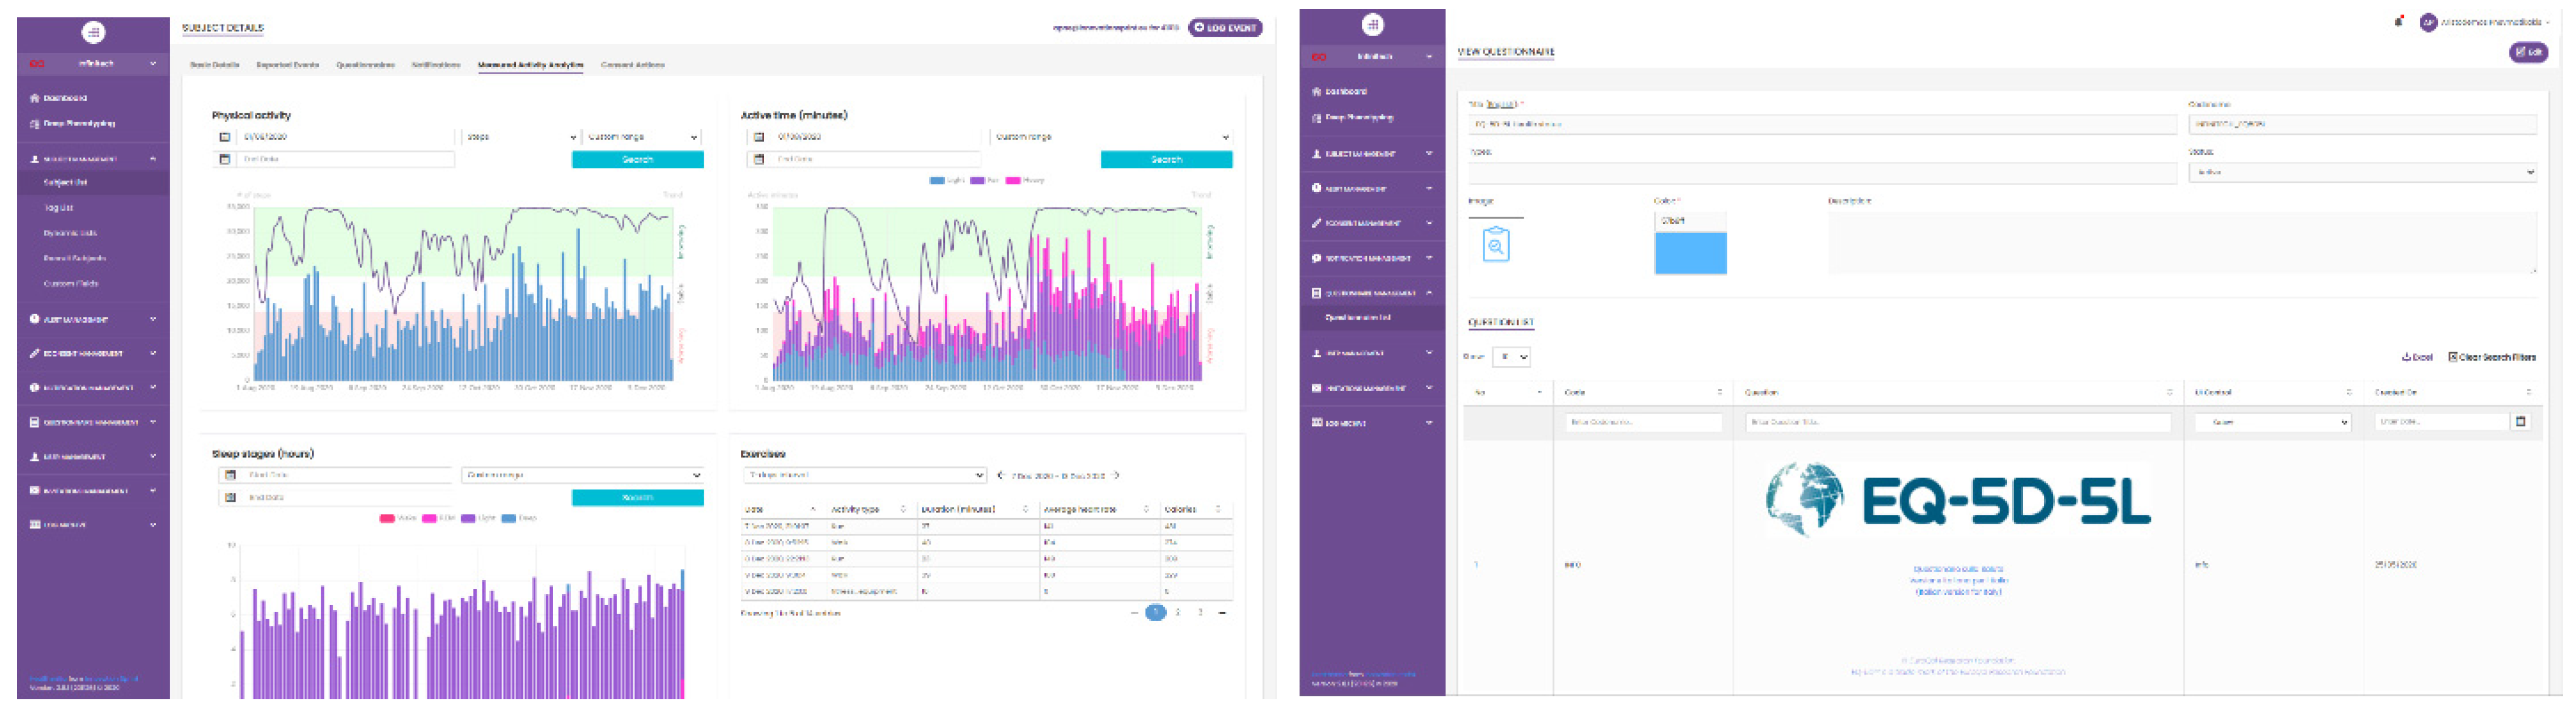Open Custom range dropdown in Active time
The image size is (2576, 720).
pyautogui.click(x=1111, y=137)
